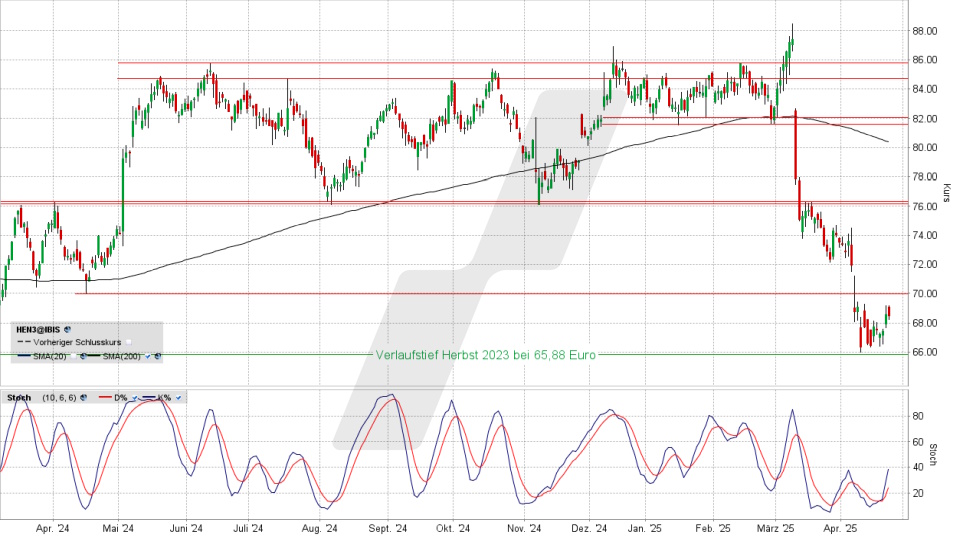Click the Vorheriger Schlusskurs legend text
Screen dimensions: 960x540
coord(77,342)
